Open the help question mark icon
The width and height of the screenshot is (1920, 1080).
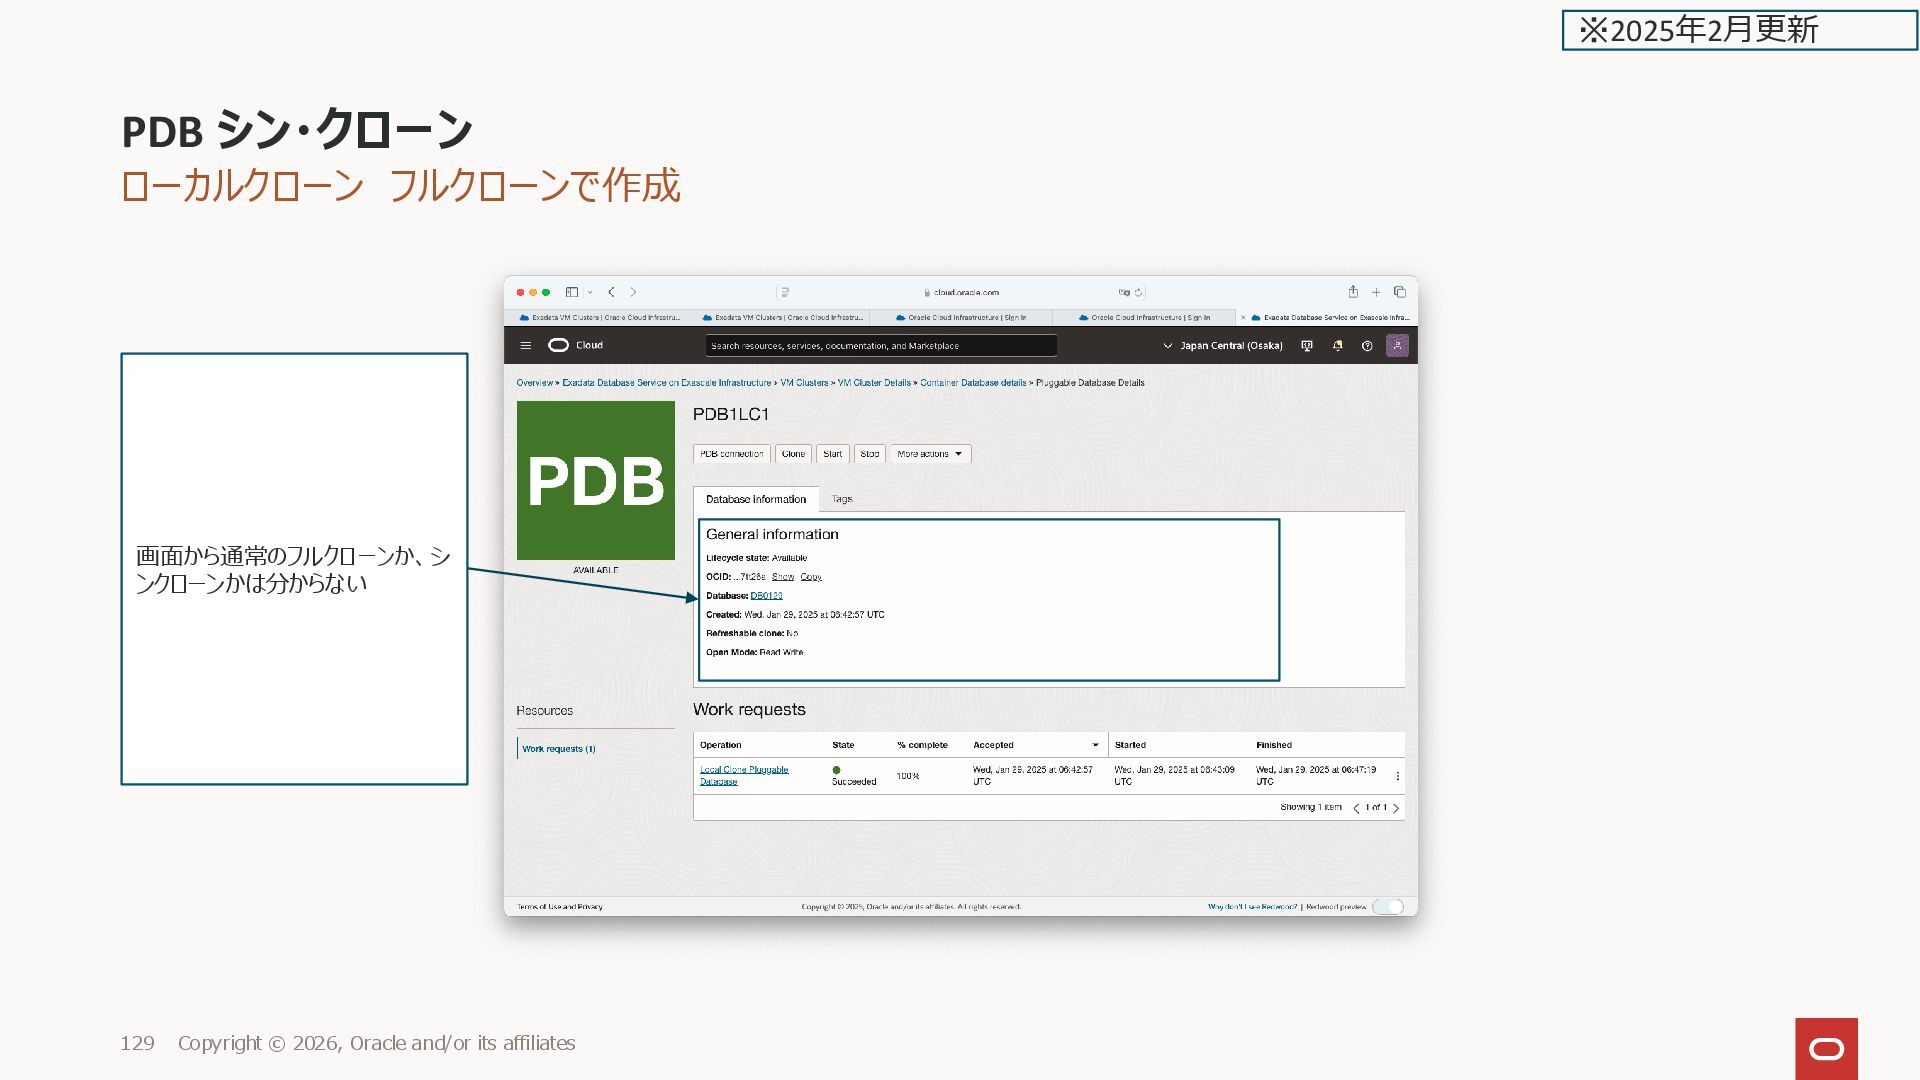pyautogui.click(x=1367, y=345)
